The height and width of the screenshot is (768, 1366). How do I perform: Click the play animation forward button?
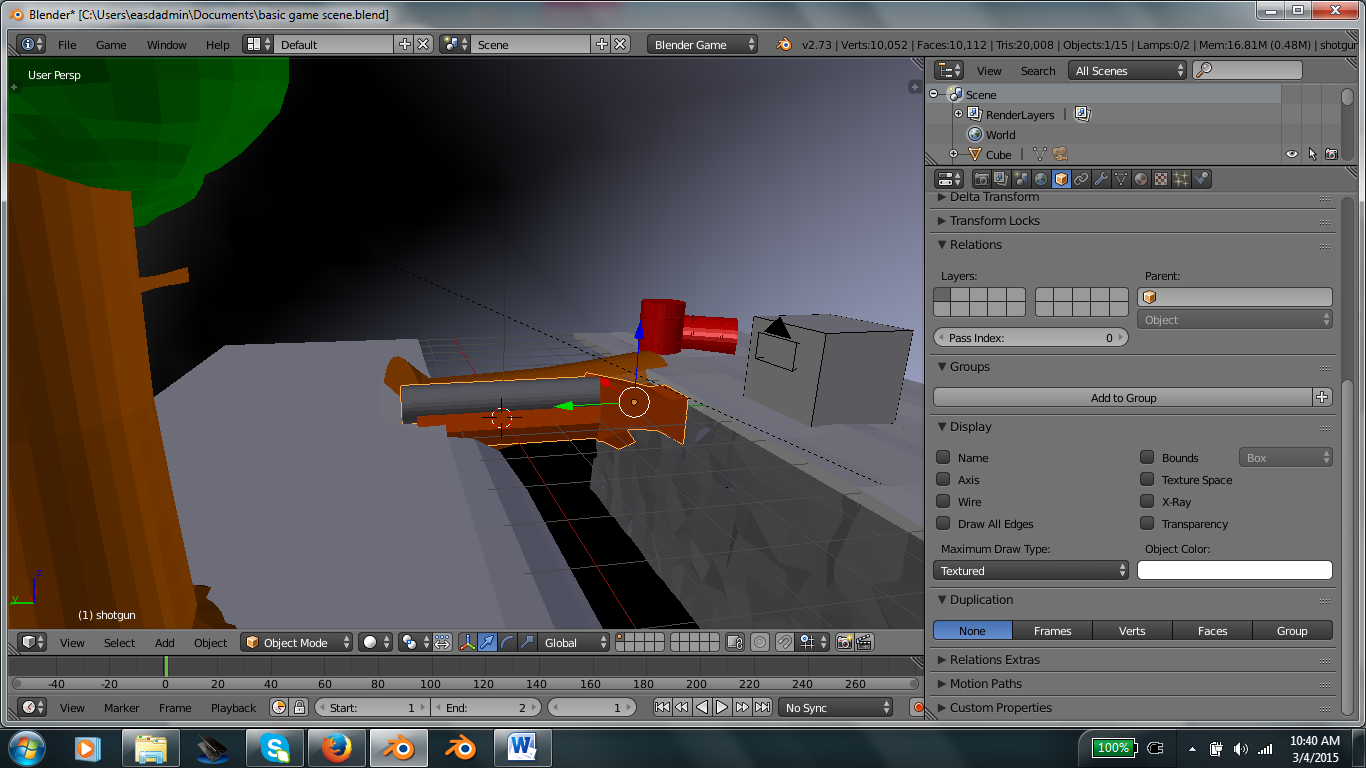tap(722, 707)
